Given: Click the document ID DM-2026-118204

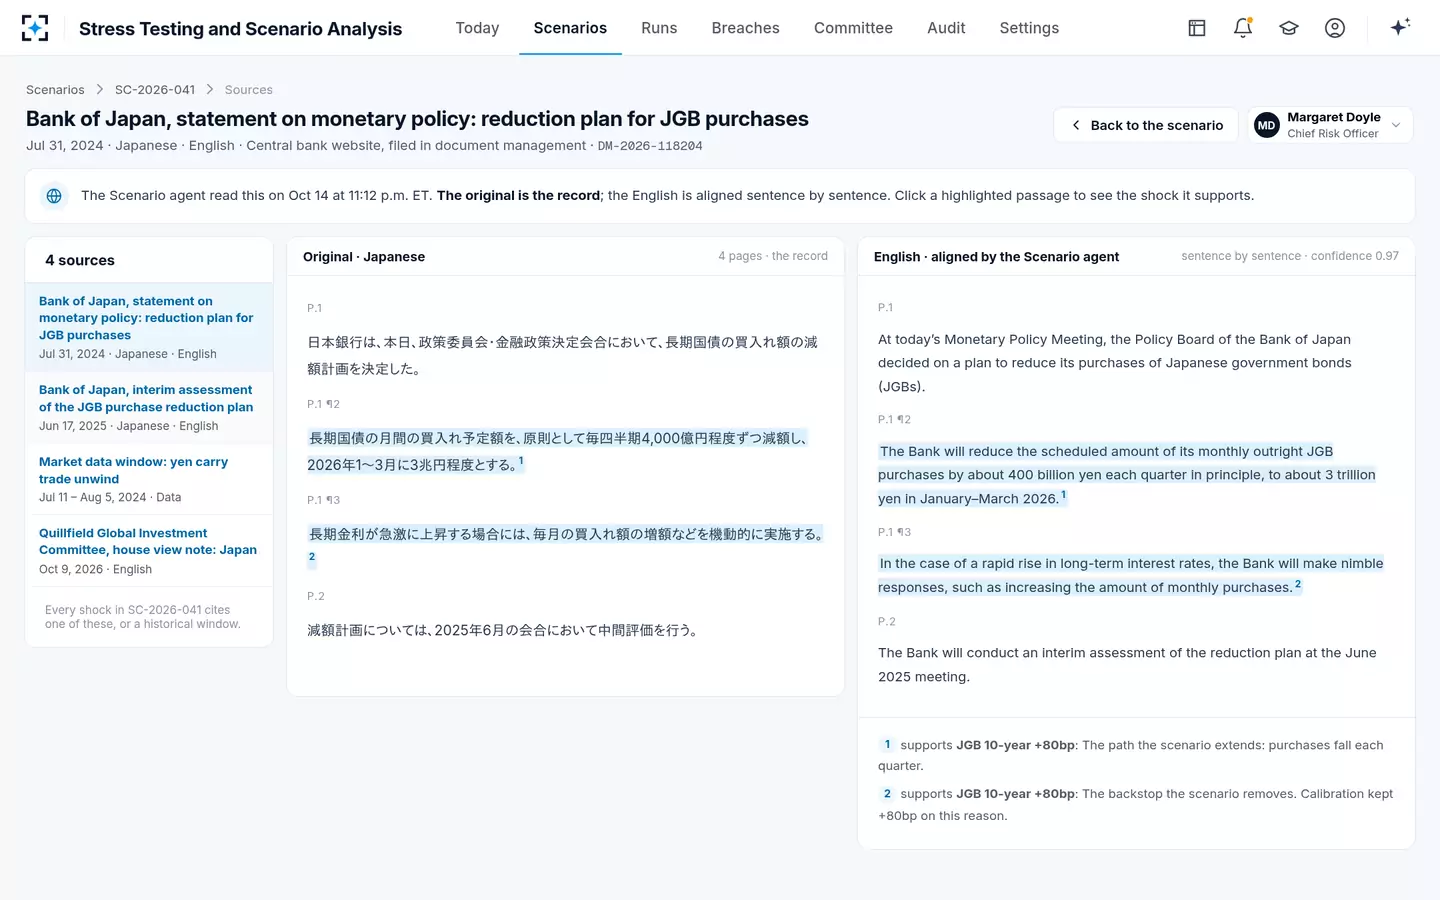Looking at the screenshot, I should click(x=650, y=146).
